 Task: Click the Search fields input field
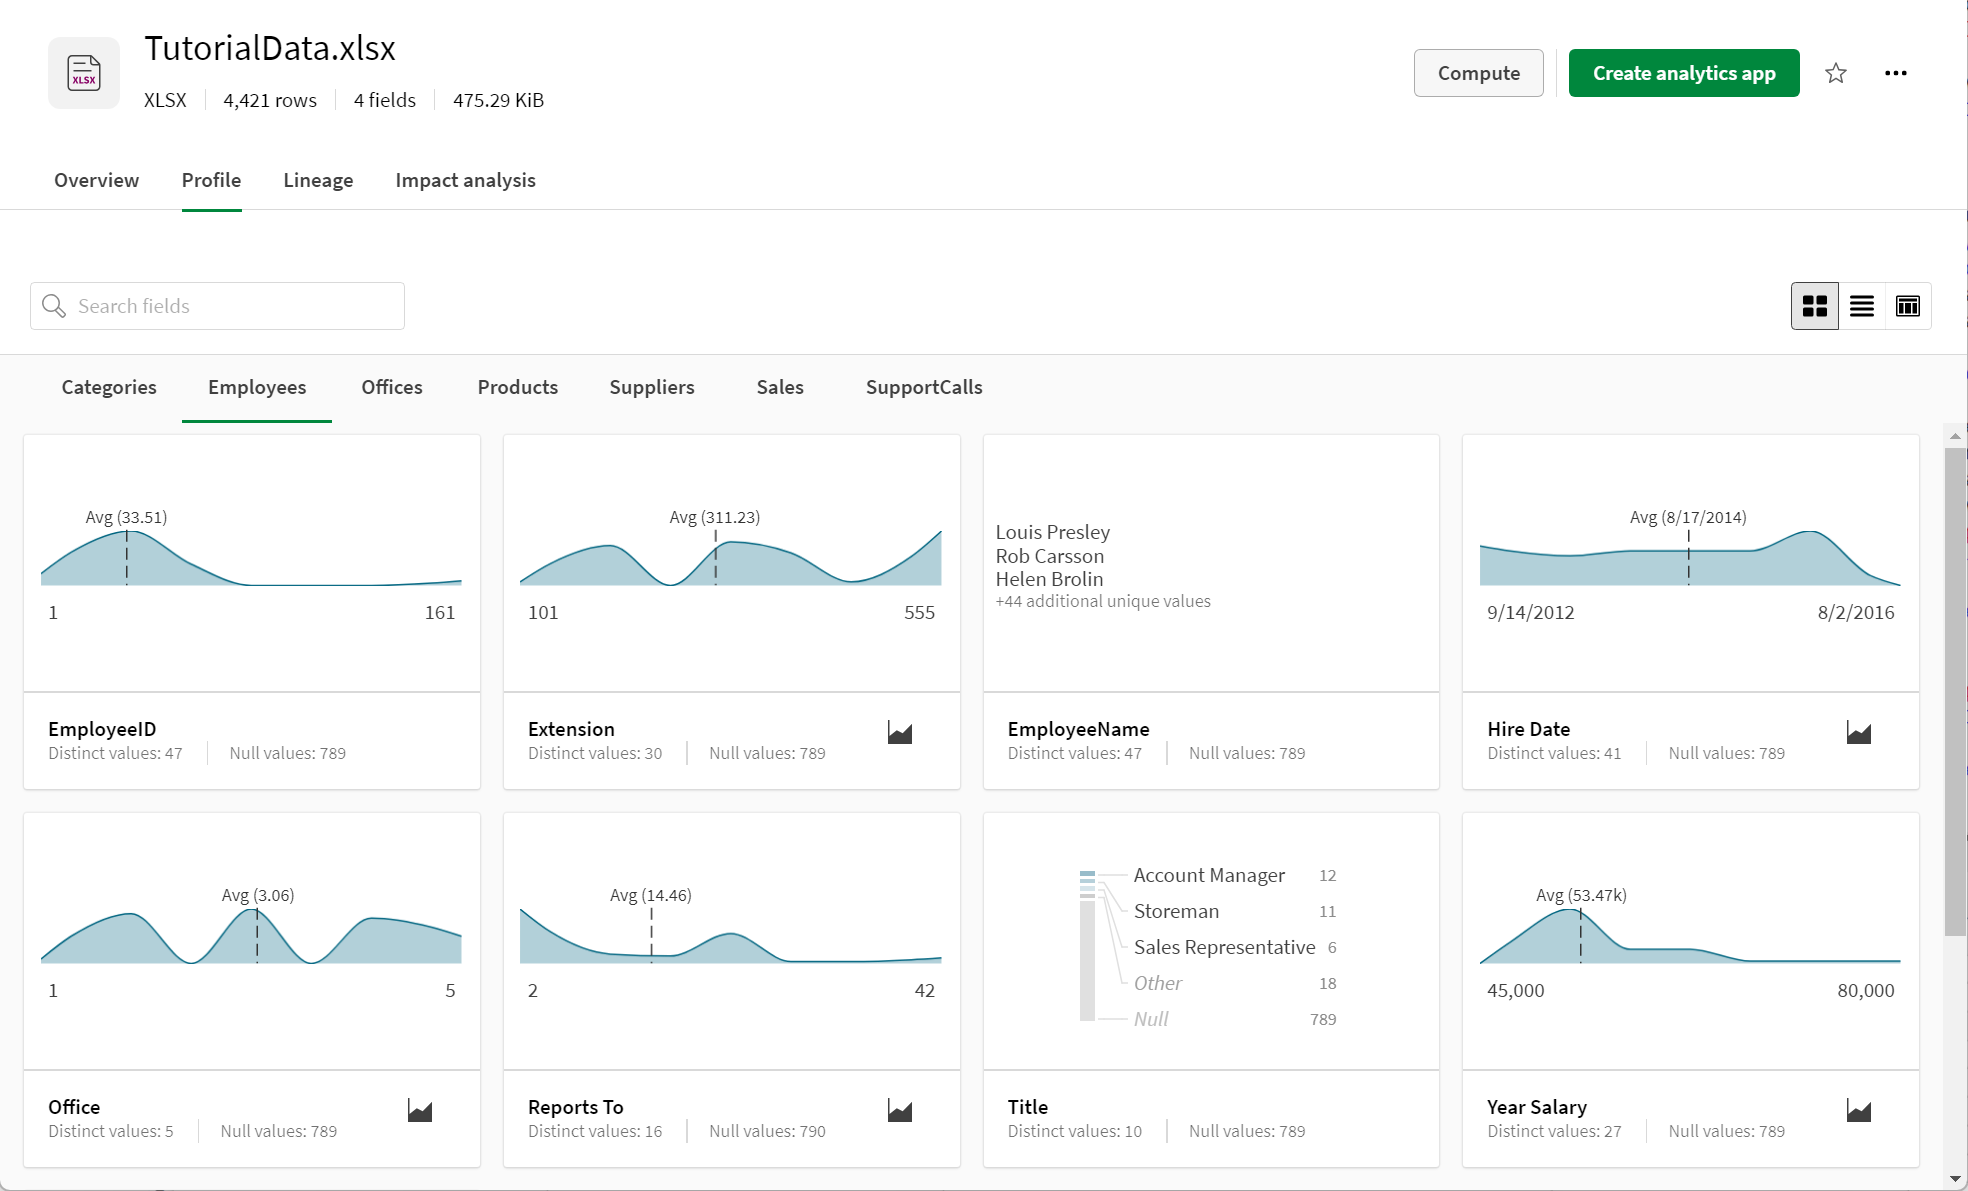[218, 305]
